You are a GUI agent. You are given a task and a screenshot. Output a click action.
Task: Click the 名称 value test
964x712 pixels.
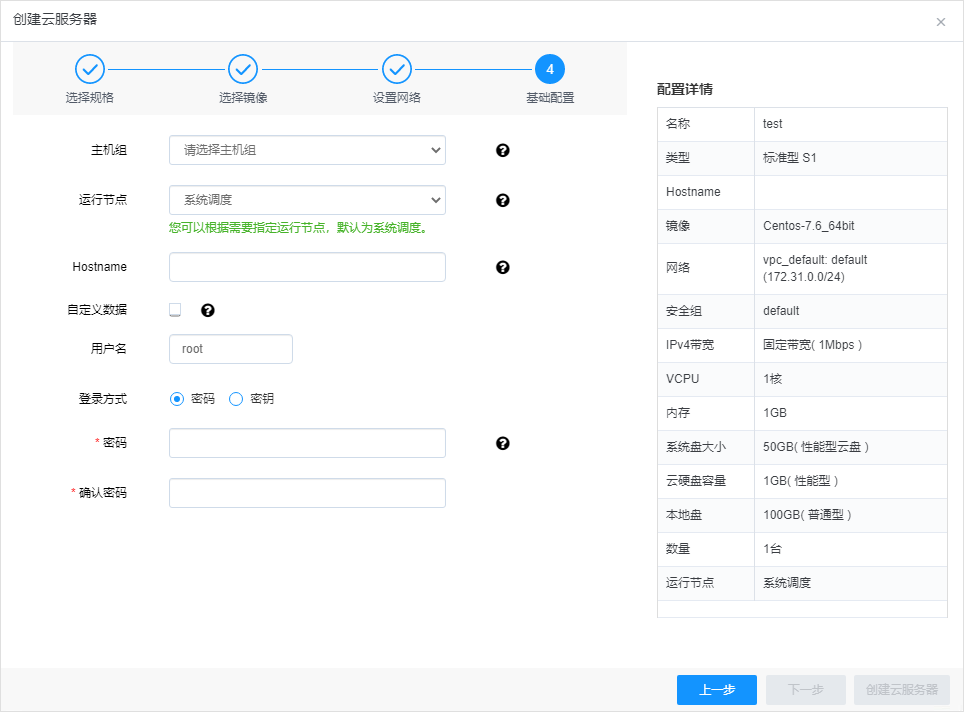click(773, 124)
